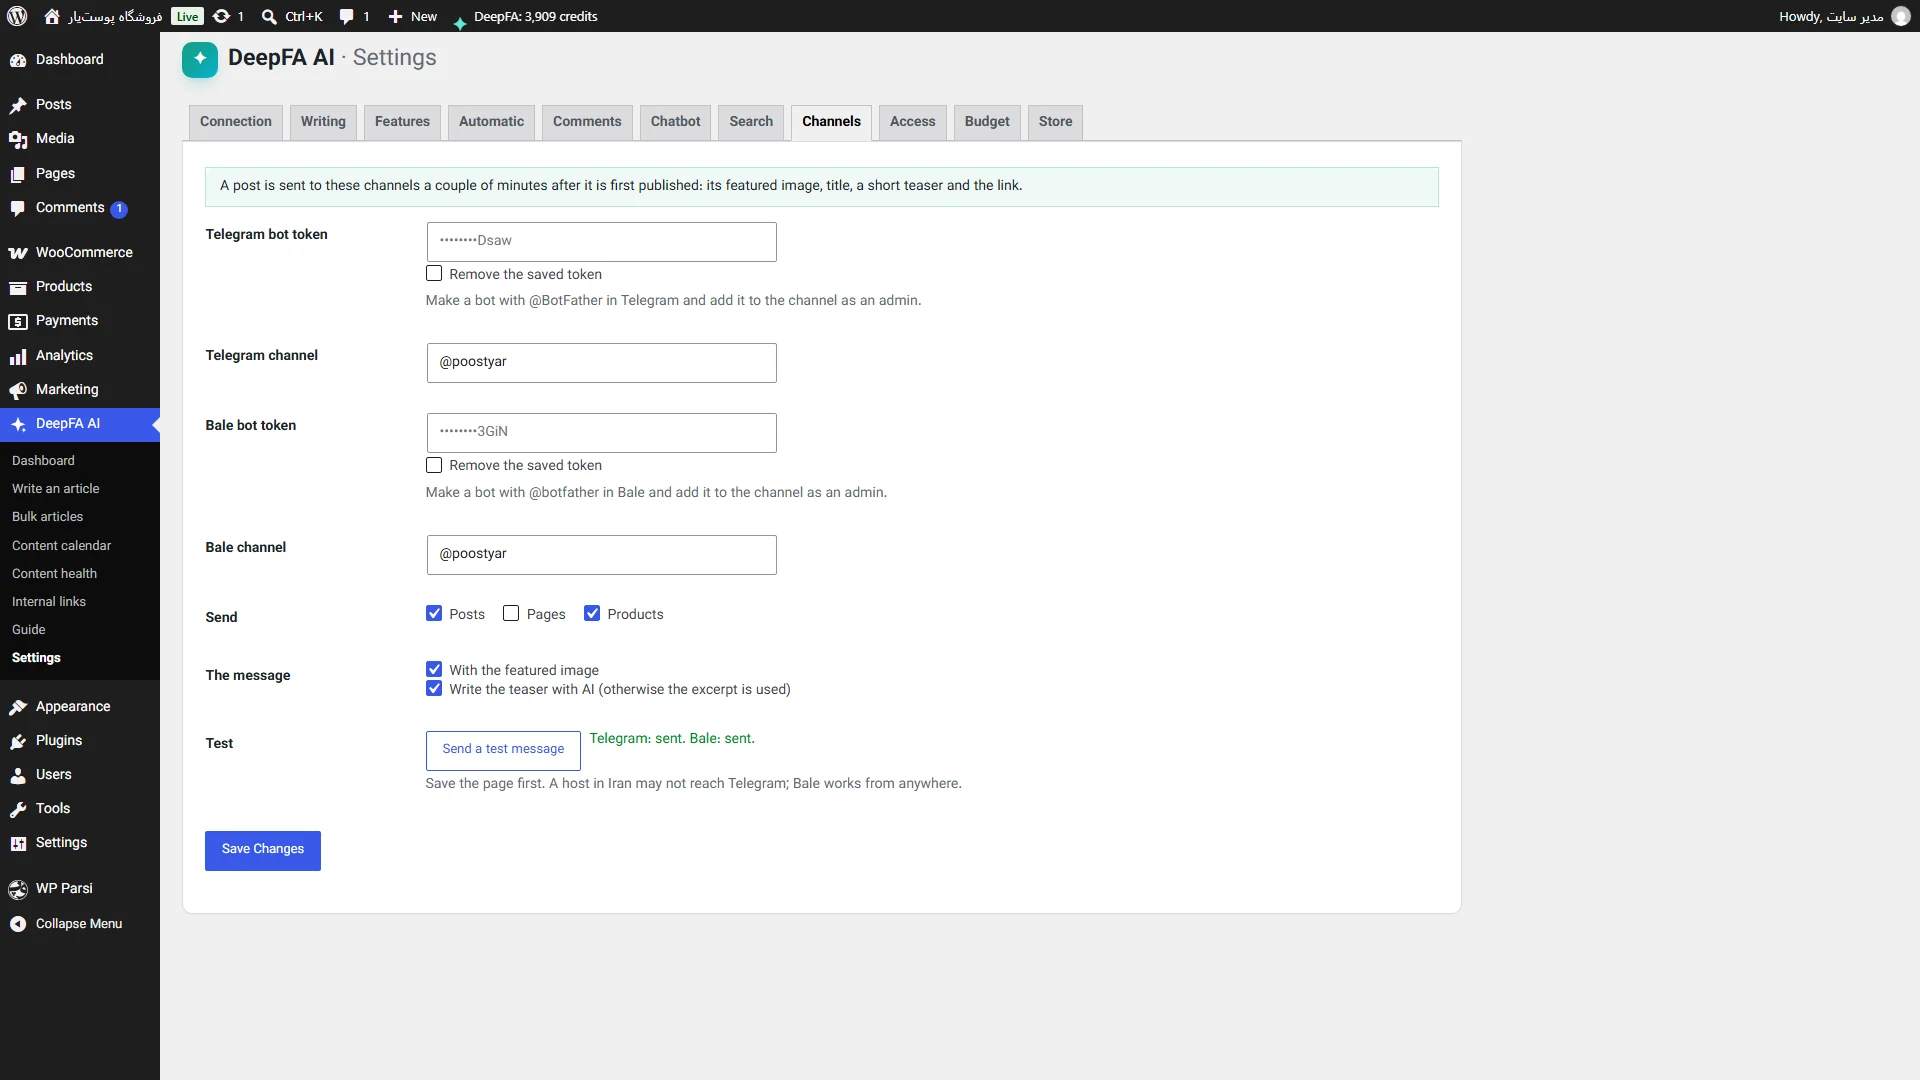Click the home site icon in admin bar
Image resolution: width=1920 pixels, height=1080 pixels.
pyautogui.click(x=52, y=16)
